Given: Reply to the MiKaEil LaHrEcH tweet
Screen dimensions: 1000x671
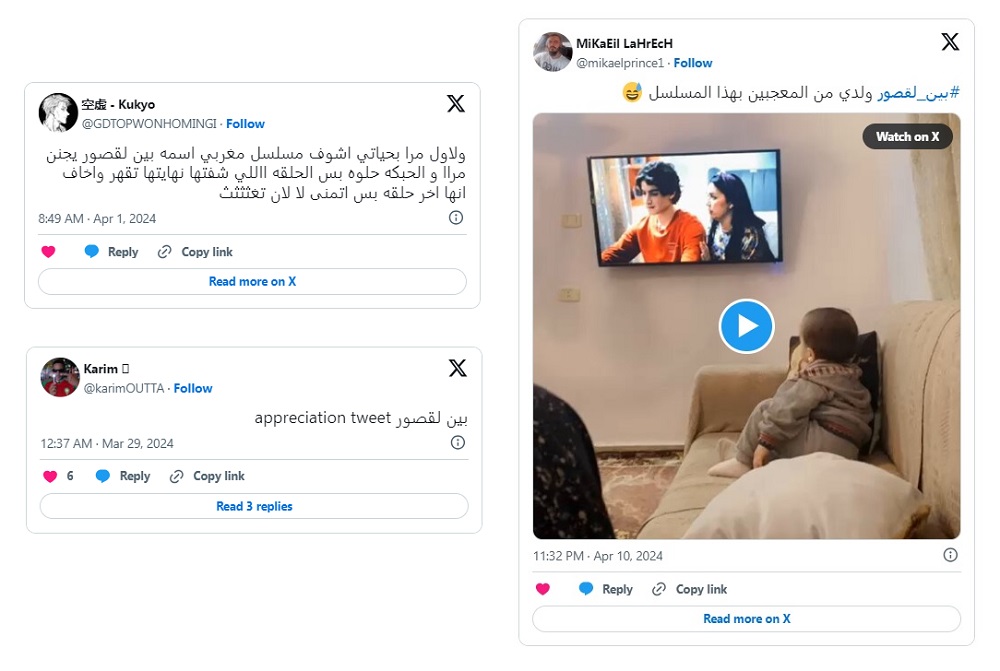Looking at the screenshot, I should pos(605,589).
